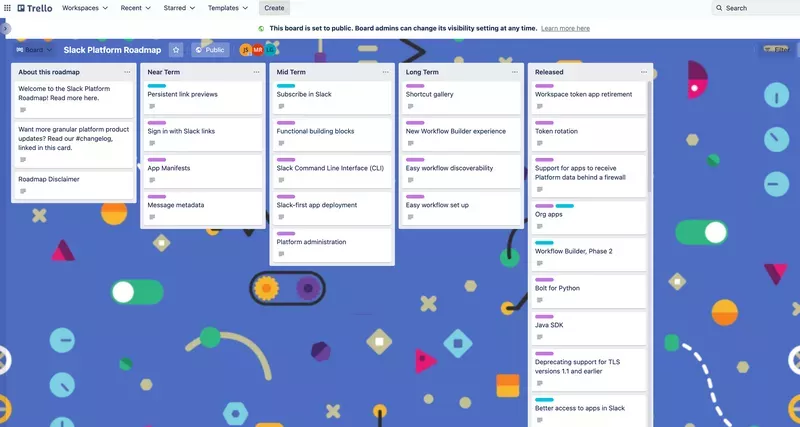The width and height of the screenshot is (800, 427).
Task: Open the Mid Term list menu
Action: [385, 72]
